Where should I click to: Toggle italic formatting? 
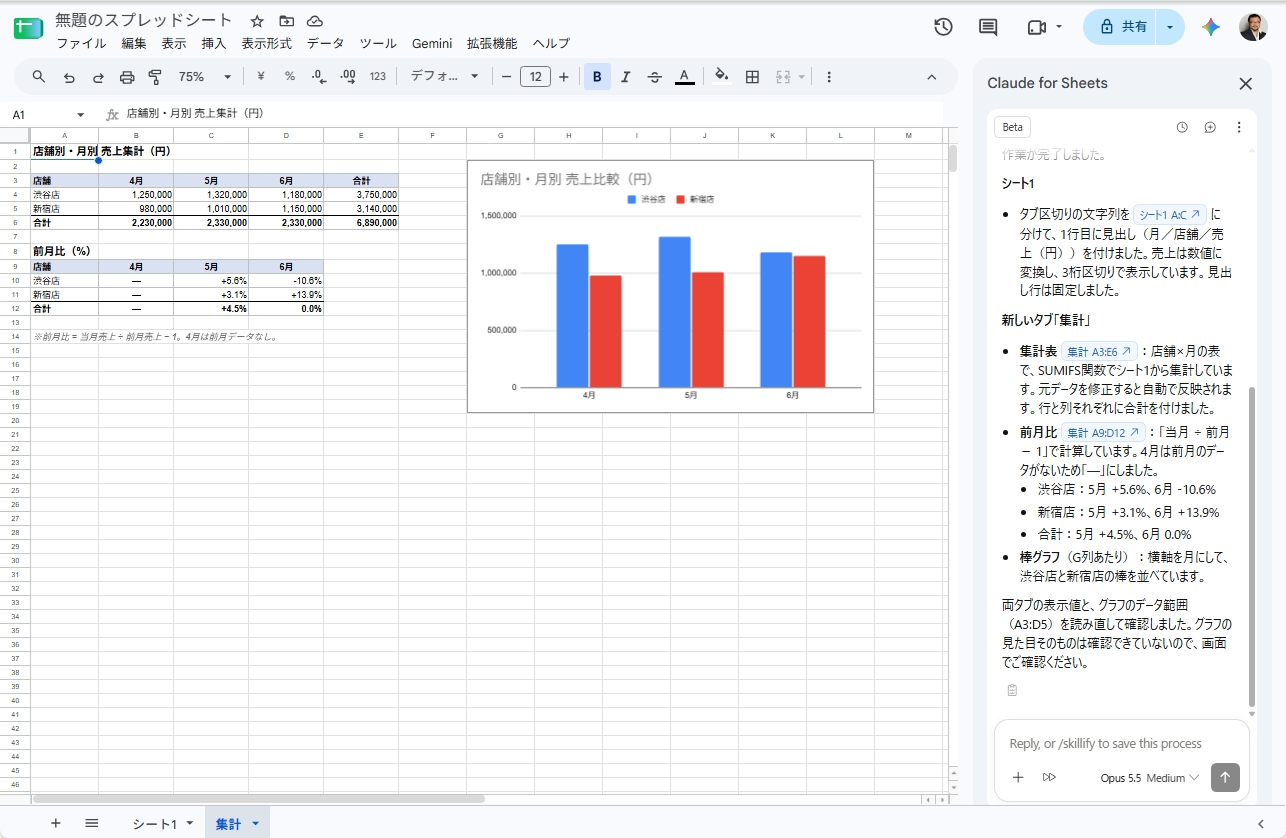click(x=626, y=77)
